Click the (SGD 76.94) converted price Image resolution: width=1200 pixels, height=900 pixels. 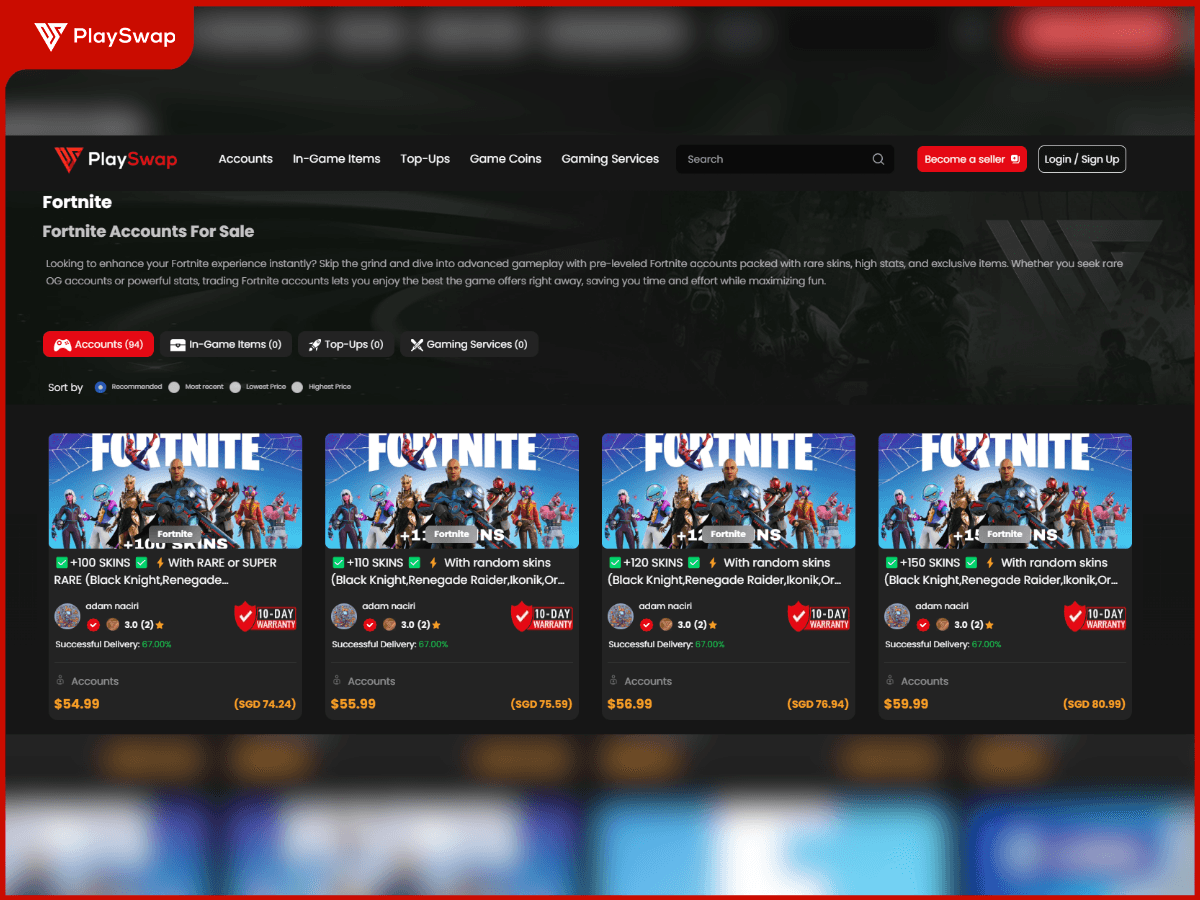[818, 704]
